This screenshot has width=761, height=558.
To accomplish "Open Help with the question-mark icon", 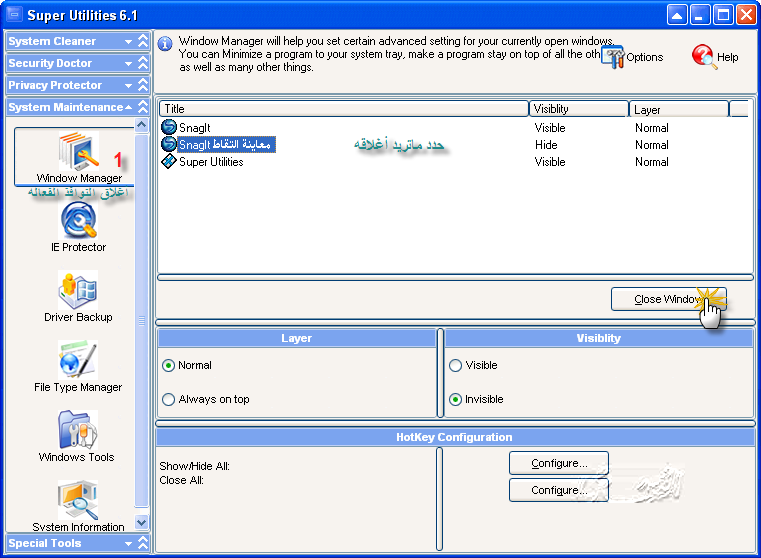I will tap(704, 56).
